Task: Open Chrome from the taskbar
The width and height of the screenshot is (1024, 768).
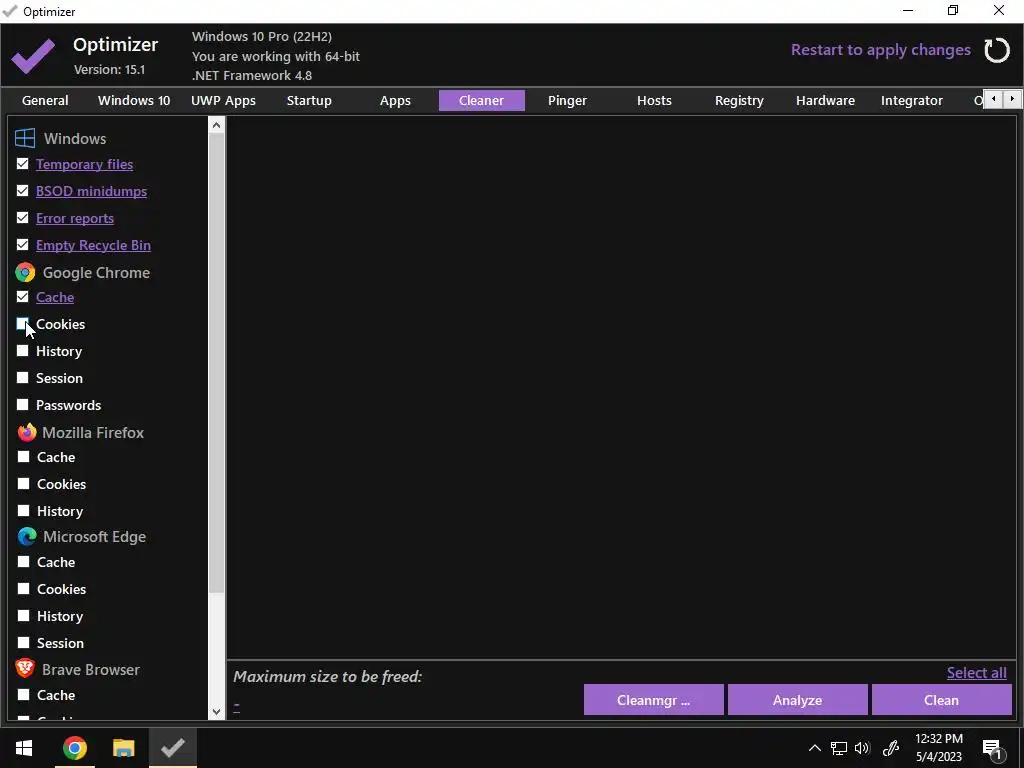Action: pyautogui.click(x=74, y=748)
